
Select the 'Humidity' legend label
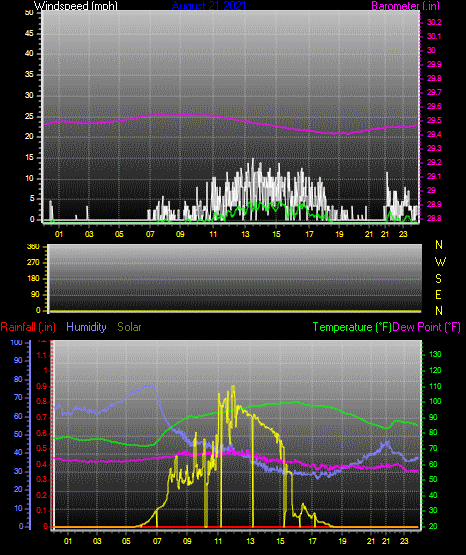click(86, 327)
